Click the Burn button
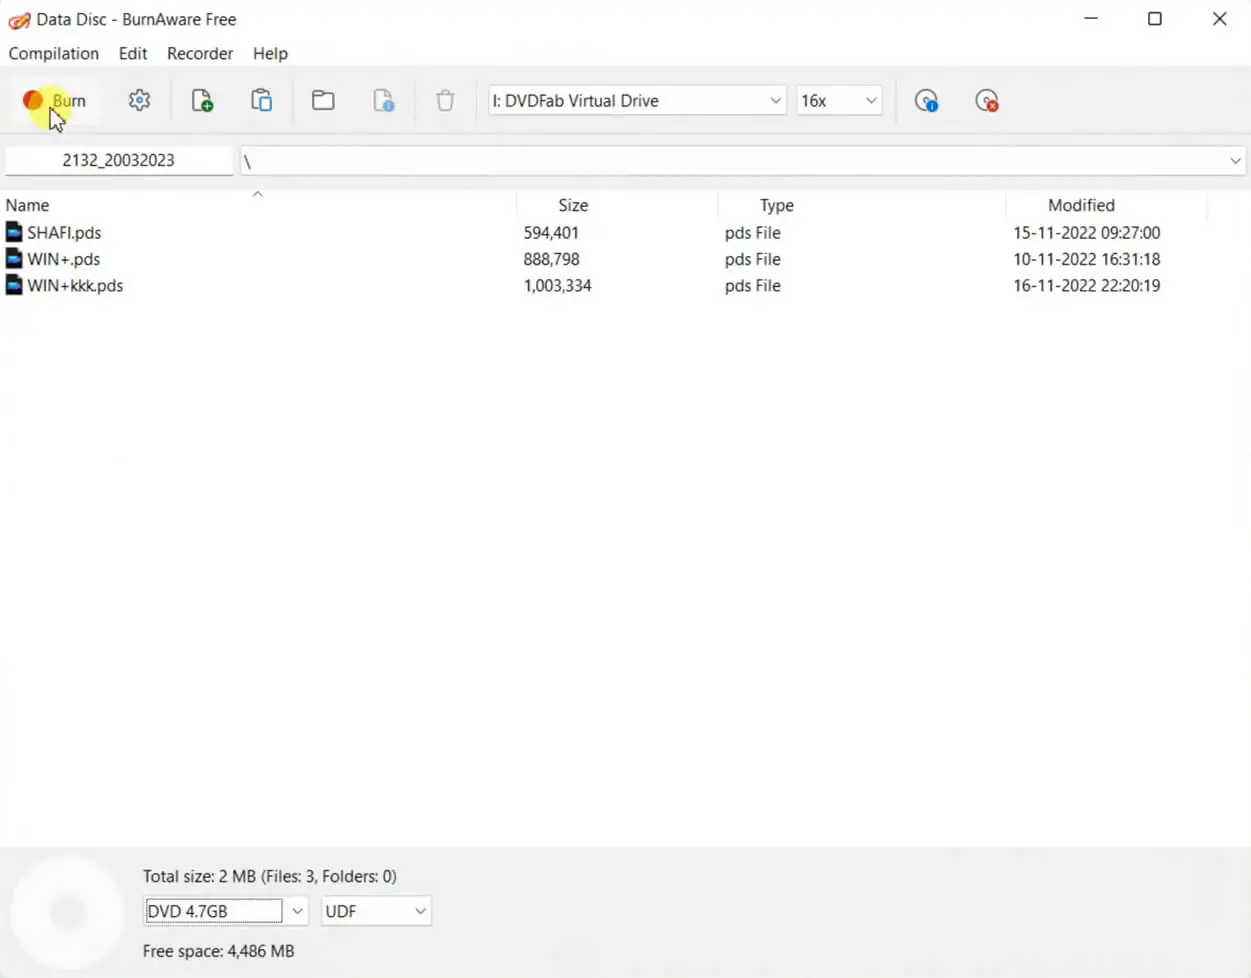1251x978 pixels. pyautogui.click(x=55, y=101)
